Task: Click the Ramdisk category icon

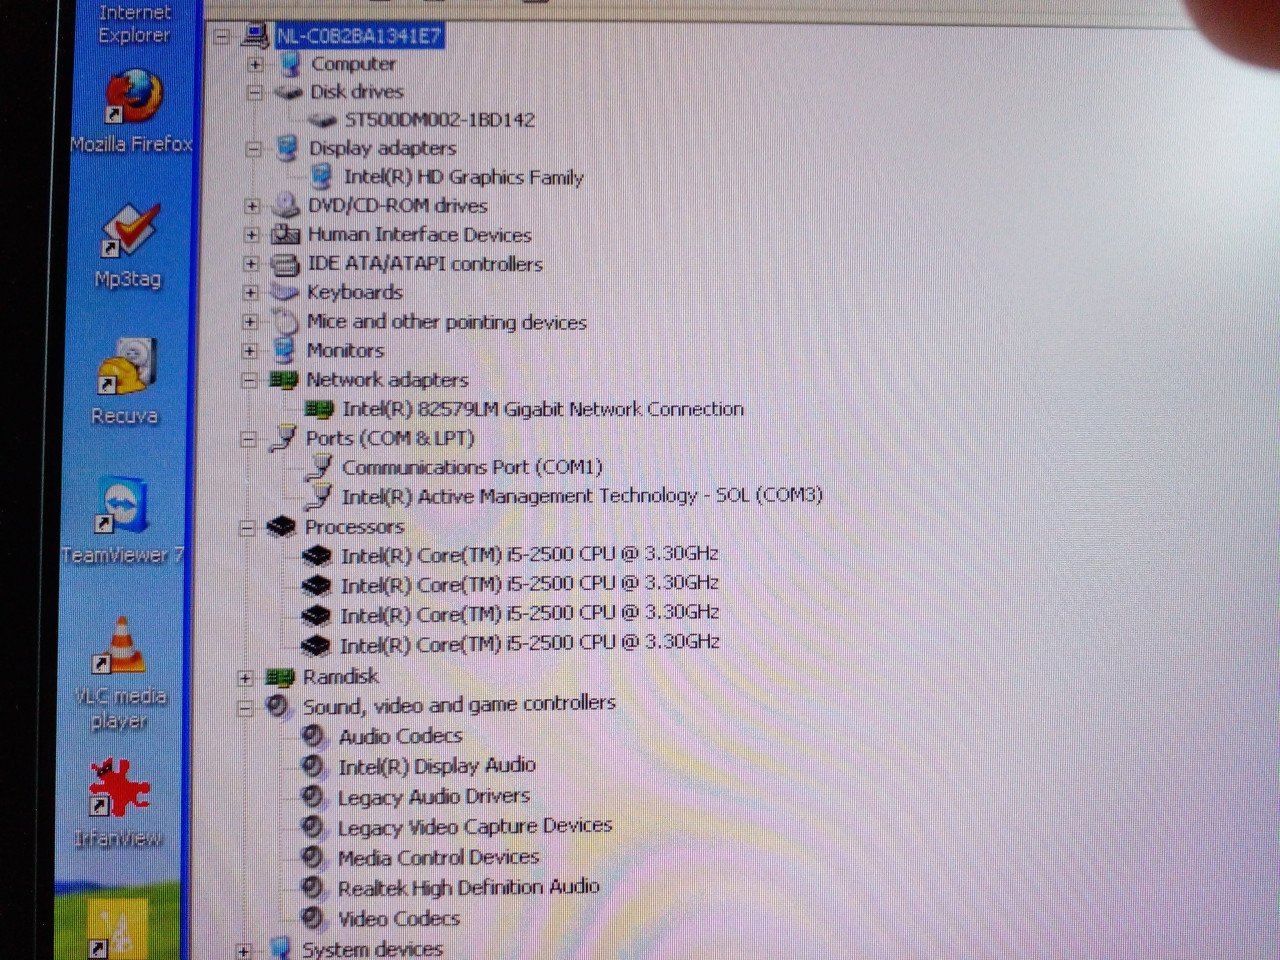Action: point(279,678)
